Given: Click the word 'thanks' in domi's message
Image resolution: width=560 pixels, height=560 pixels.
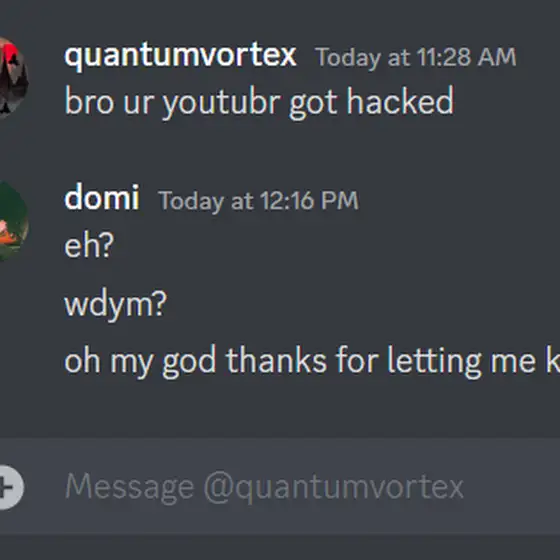Looking at the screenshot, I should (276, 360).
